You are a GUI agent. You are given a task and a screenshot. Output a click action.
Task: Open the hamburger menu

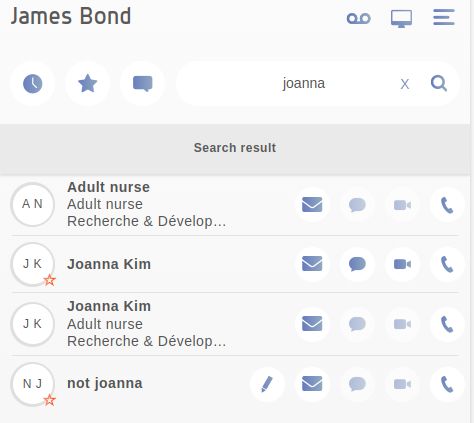click(x=444, y=17)
